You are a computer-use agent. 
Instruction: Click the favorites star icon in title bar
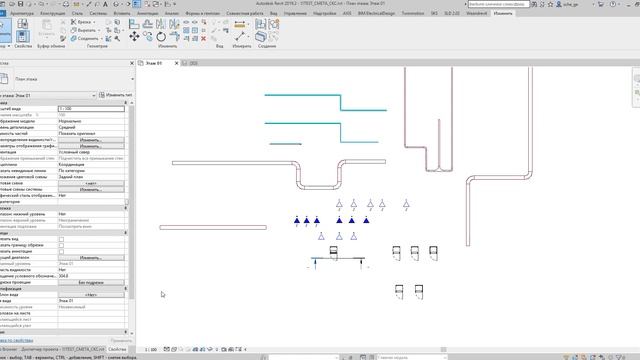(x=550, y=4)
